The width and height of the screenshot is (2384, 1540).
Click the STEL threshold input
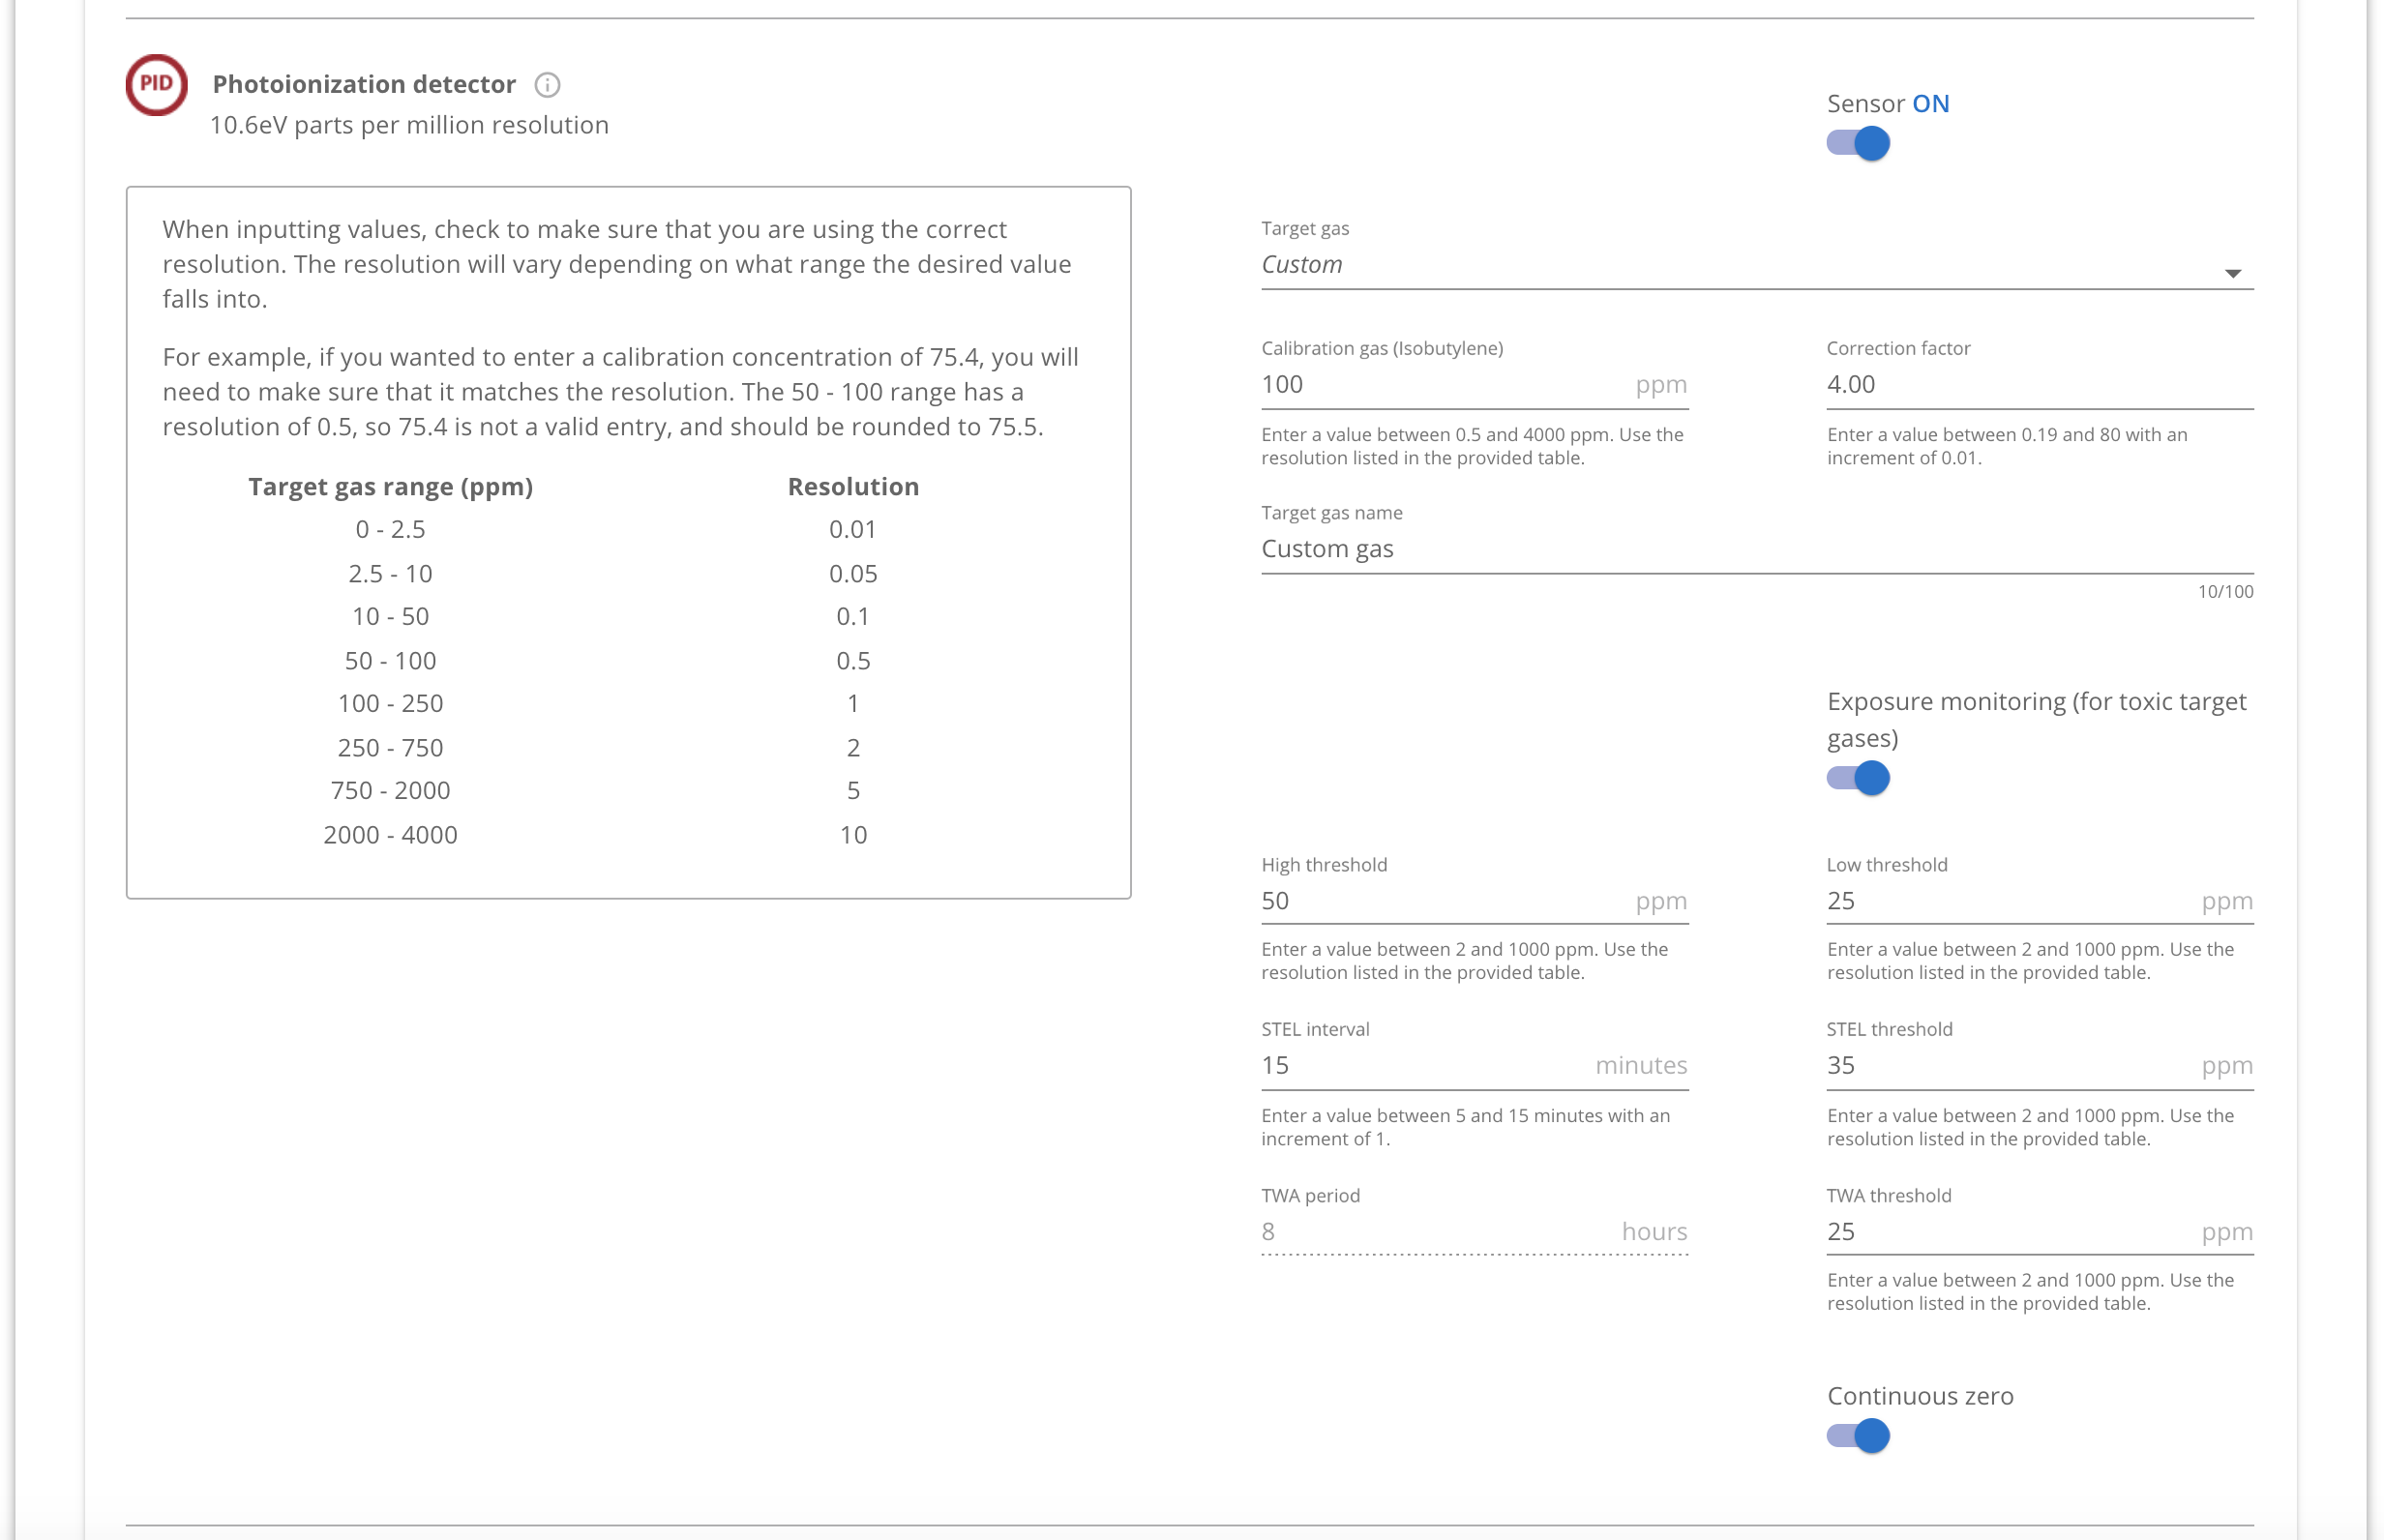[2005, 1066]
